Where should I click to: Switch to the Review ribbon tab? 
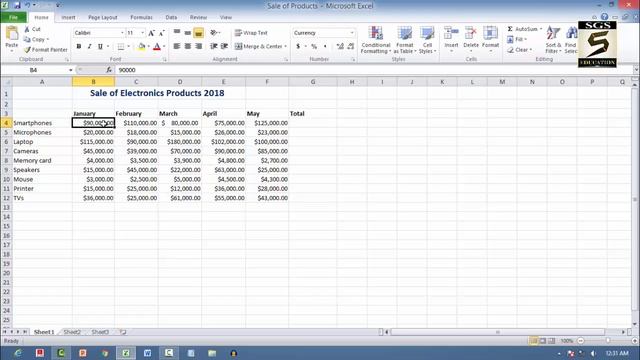[198, 18]
